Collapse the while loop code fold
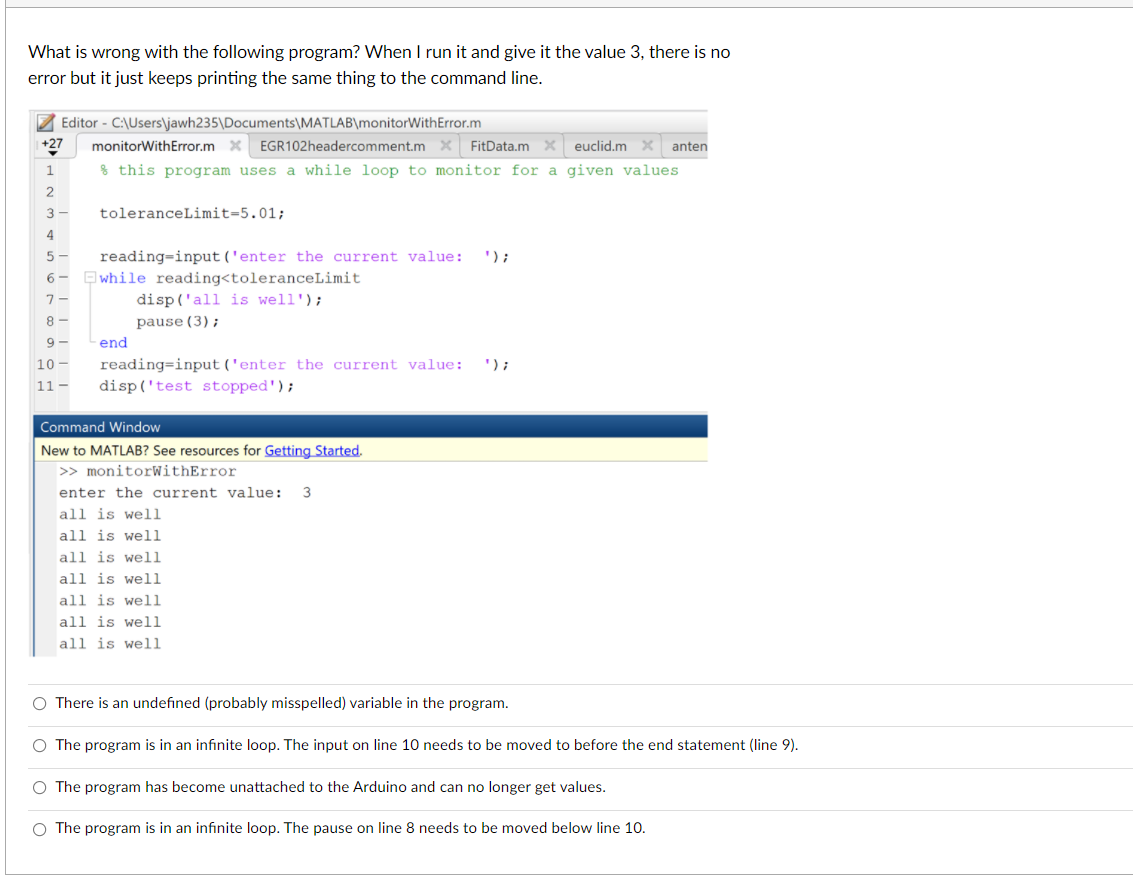 coord(91,278)
